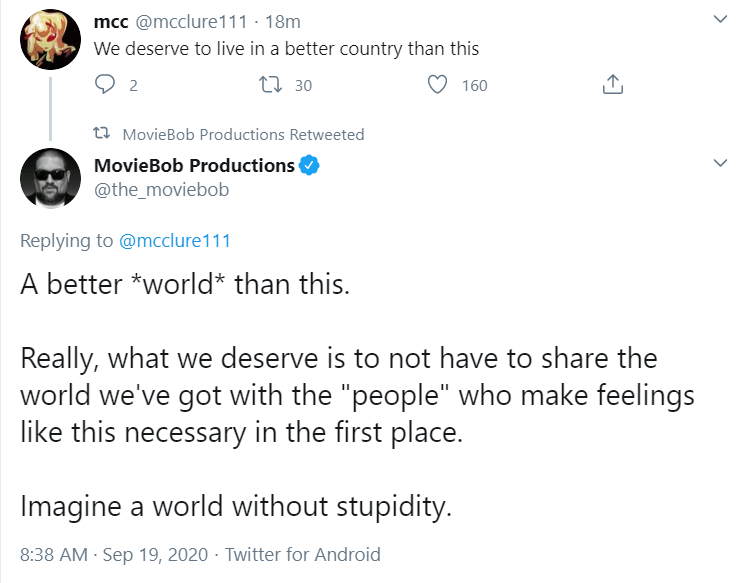Click the 'mcc' display name
The height and width of the screenshot is (583, 742).
click(108, 21)
